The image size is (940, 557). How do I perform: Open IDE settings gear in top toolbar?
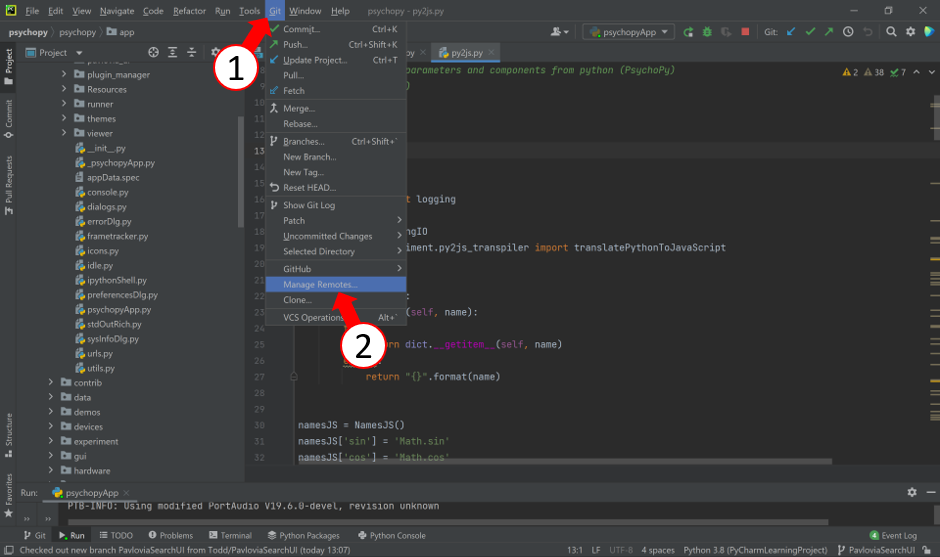tap(911, 32)
